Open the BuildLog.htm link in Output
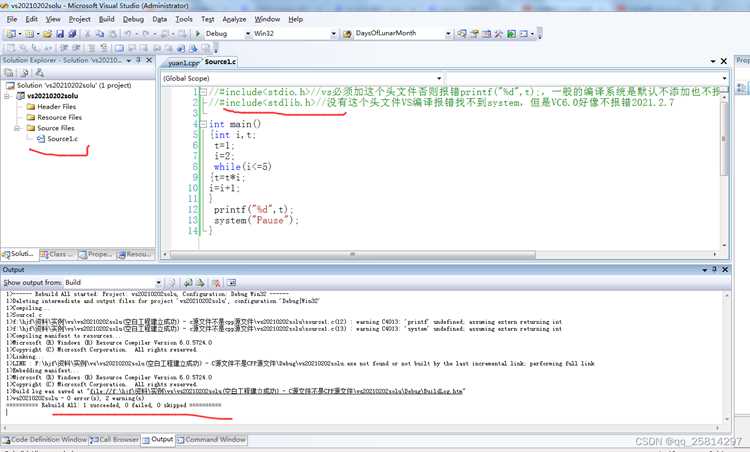The image size is (750, 452). (x=275, y=391)
